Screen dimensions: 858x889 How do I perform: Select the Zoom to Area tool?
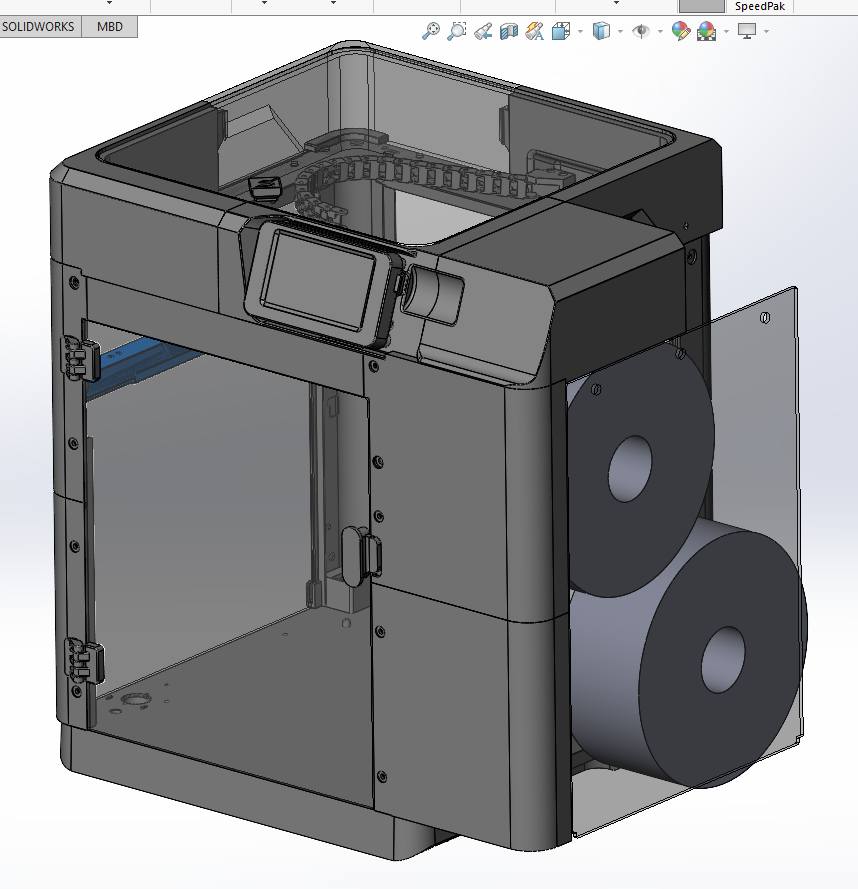[x=457, y=31]
